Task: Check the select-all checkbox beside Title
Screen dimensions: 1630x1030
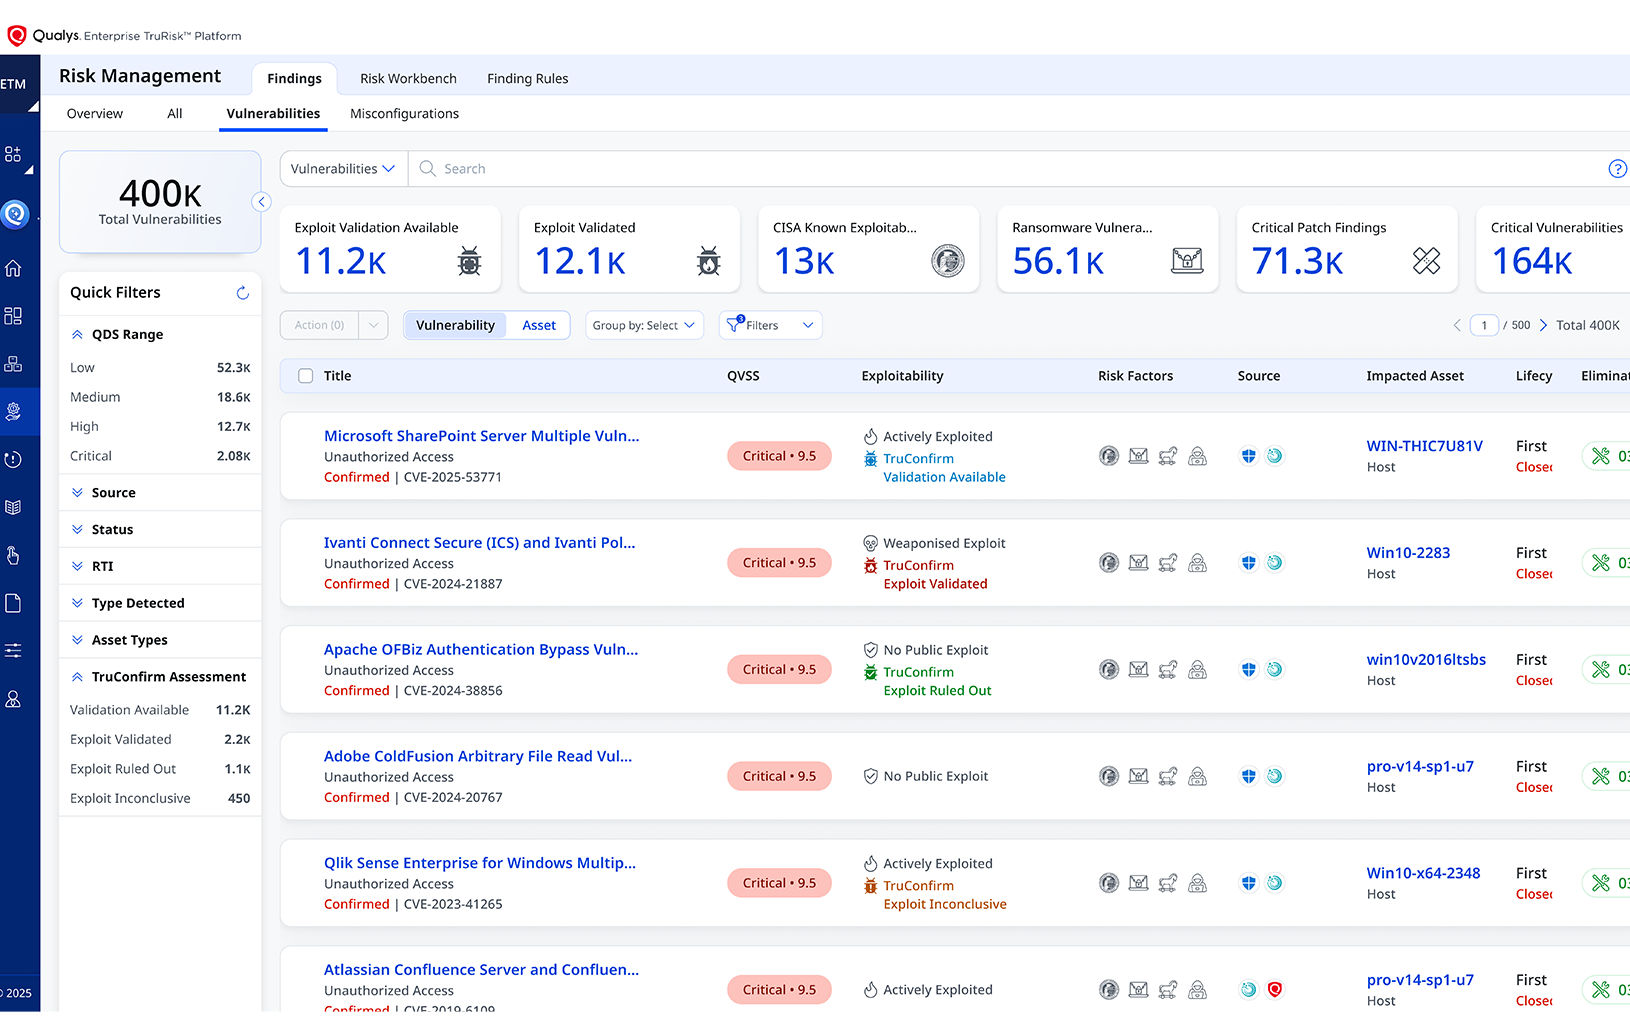Action: 306,376
